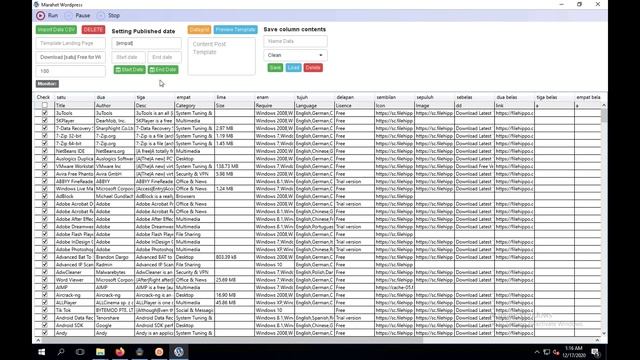This screenshot has width=640, height=360.
Task: Select the 'Michael Gundlach' author cell
Action: click(x=115, y=196)
